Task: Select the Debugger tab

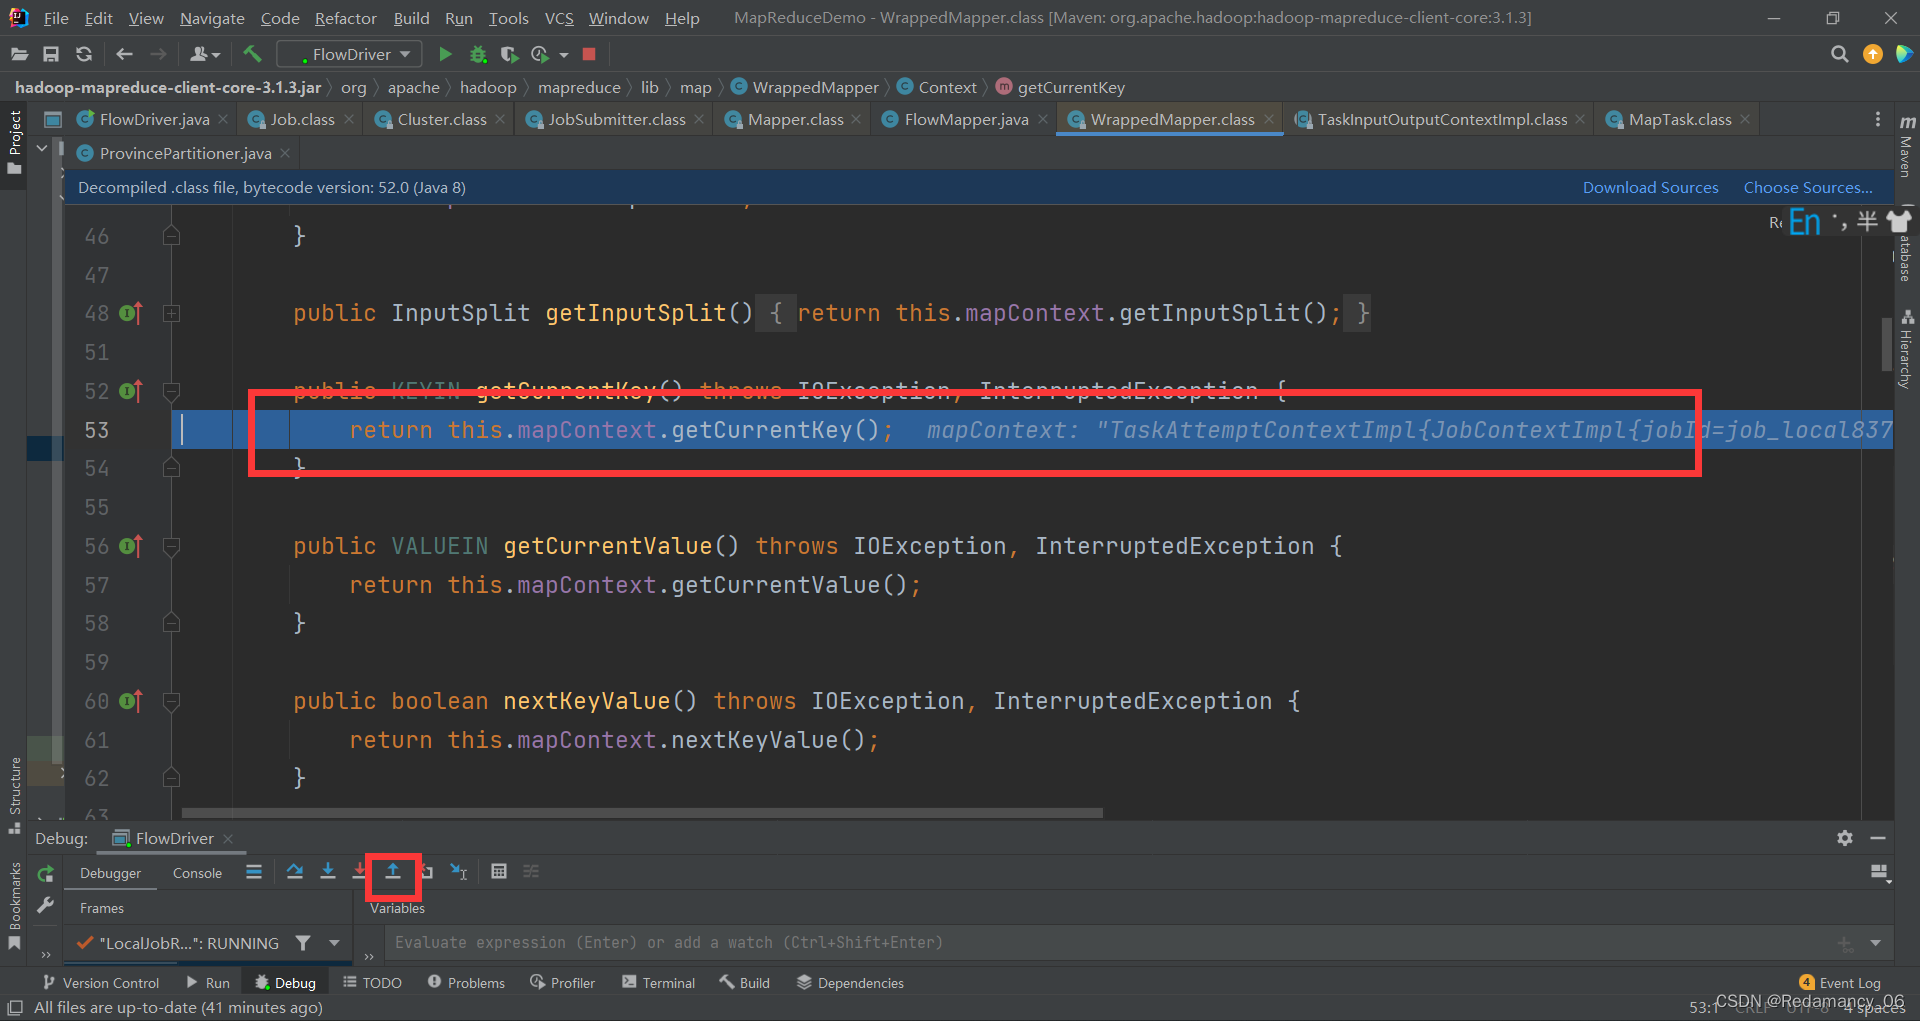Action: 110,873
